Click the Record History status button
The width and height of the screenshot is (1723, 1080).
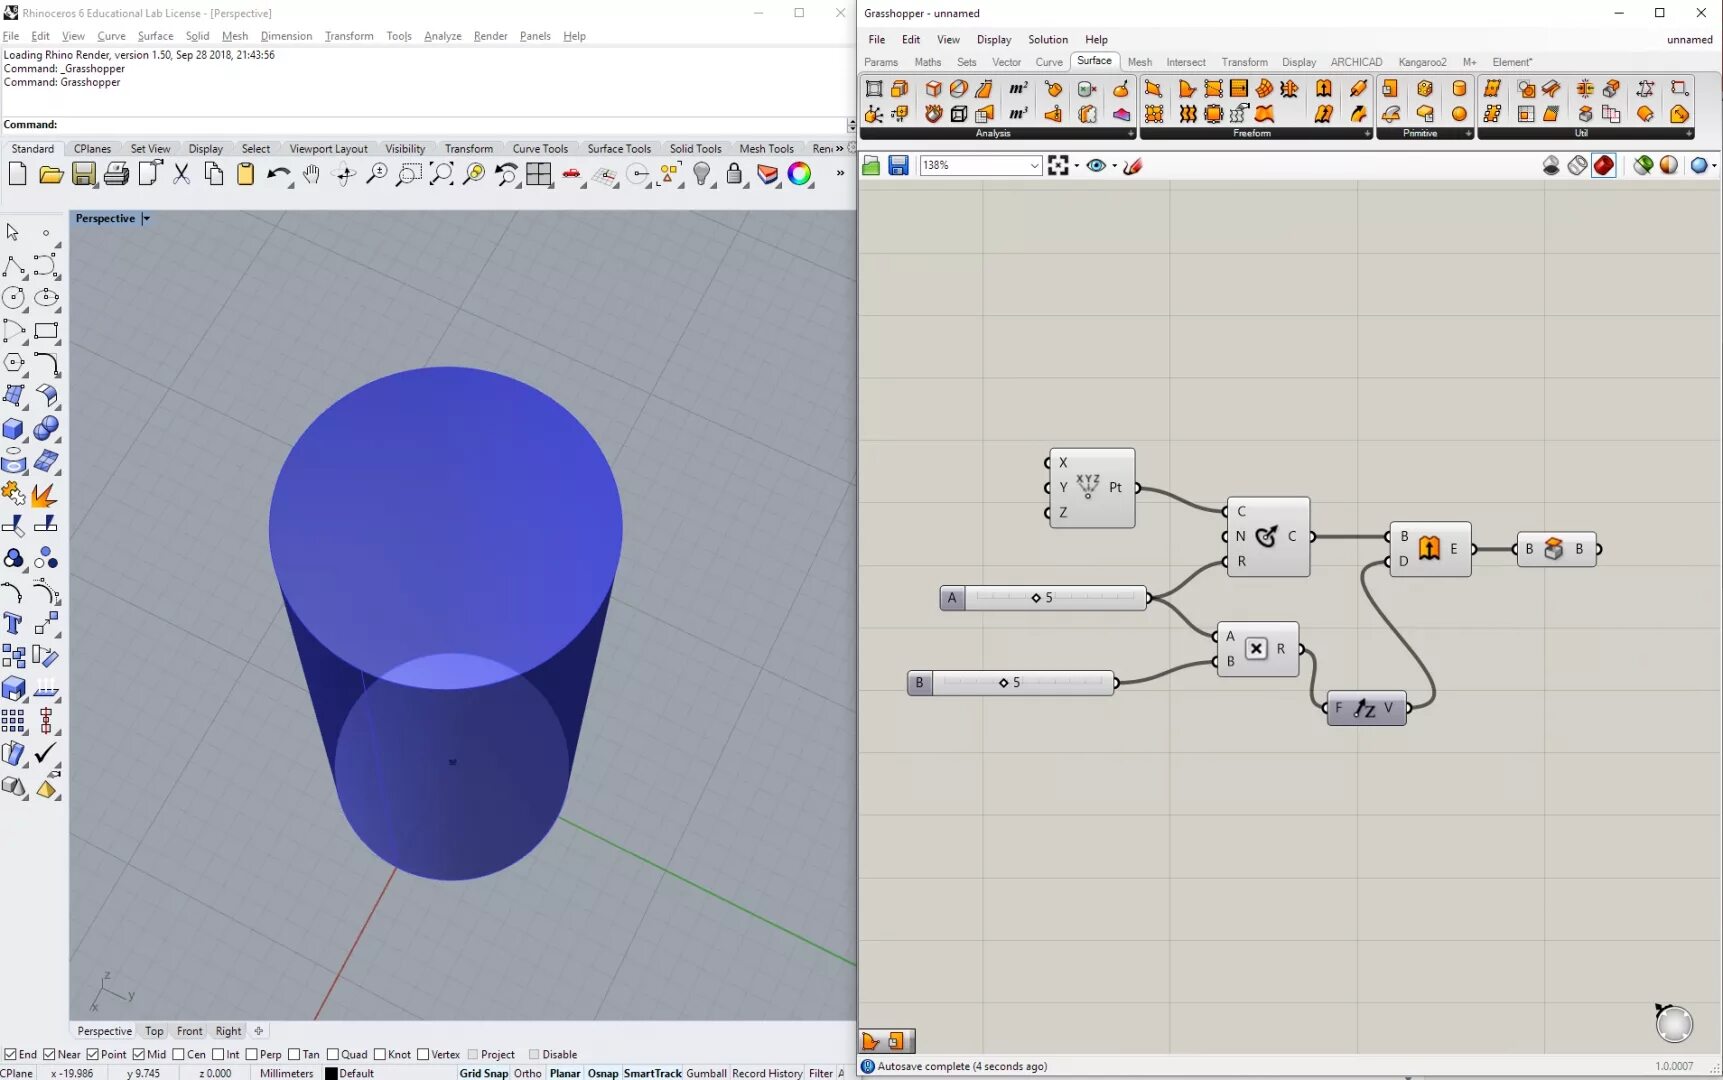(767, 1073)
